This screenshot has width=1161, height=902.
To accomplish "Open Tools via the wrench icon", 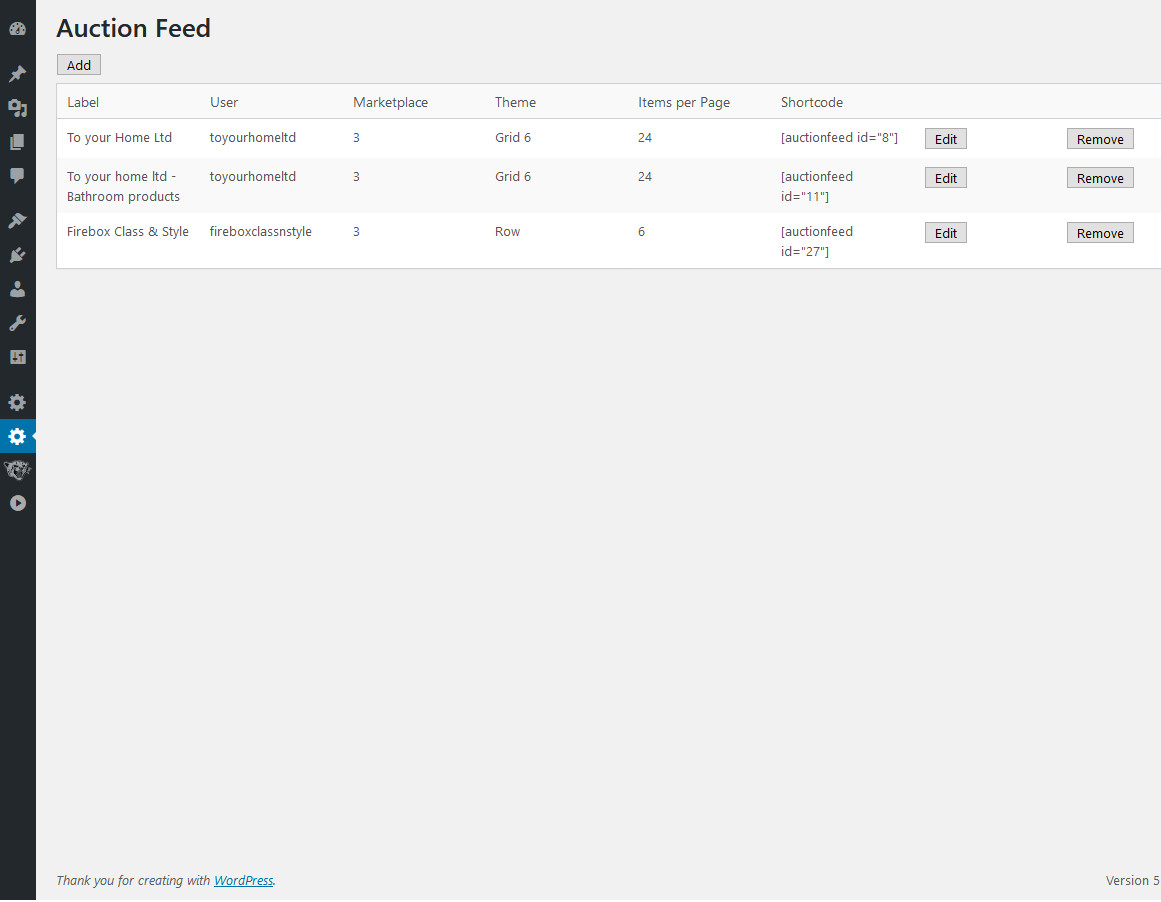I will coord(17,323).
